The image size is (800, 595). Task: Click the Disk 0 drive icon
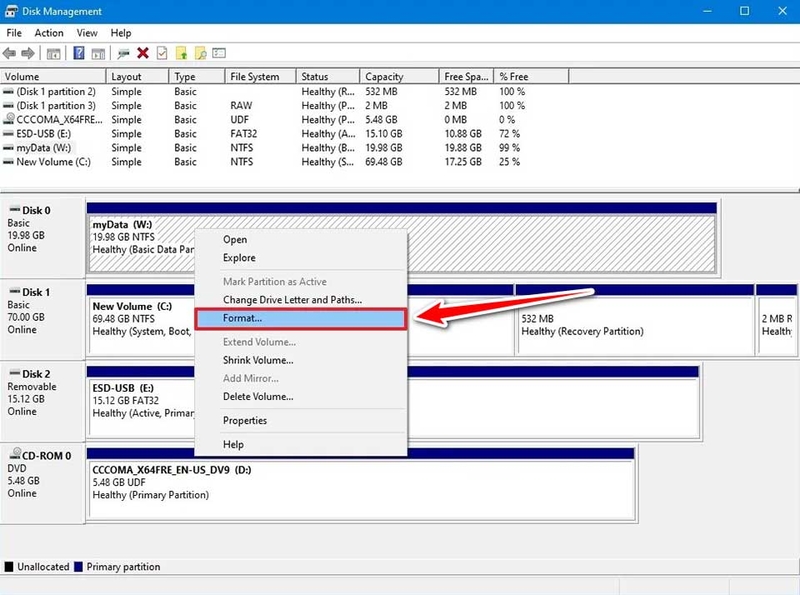click(14, 210)
